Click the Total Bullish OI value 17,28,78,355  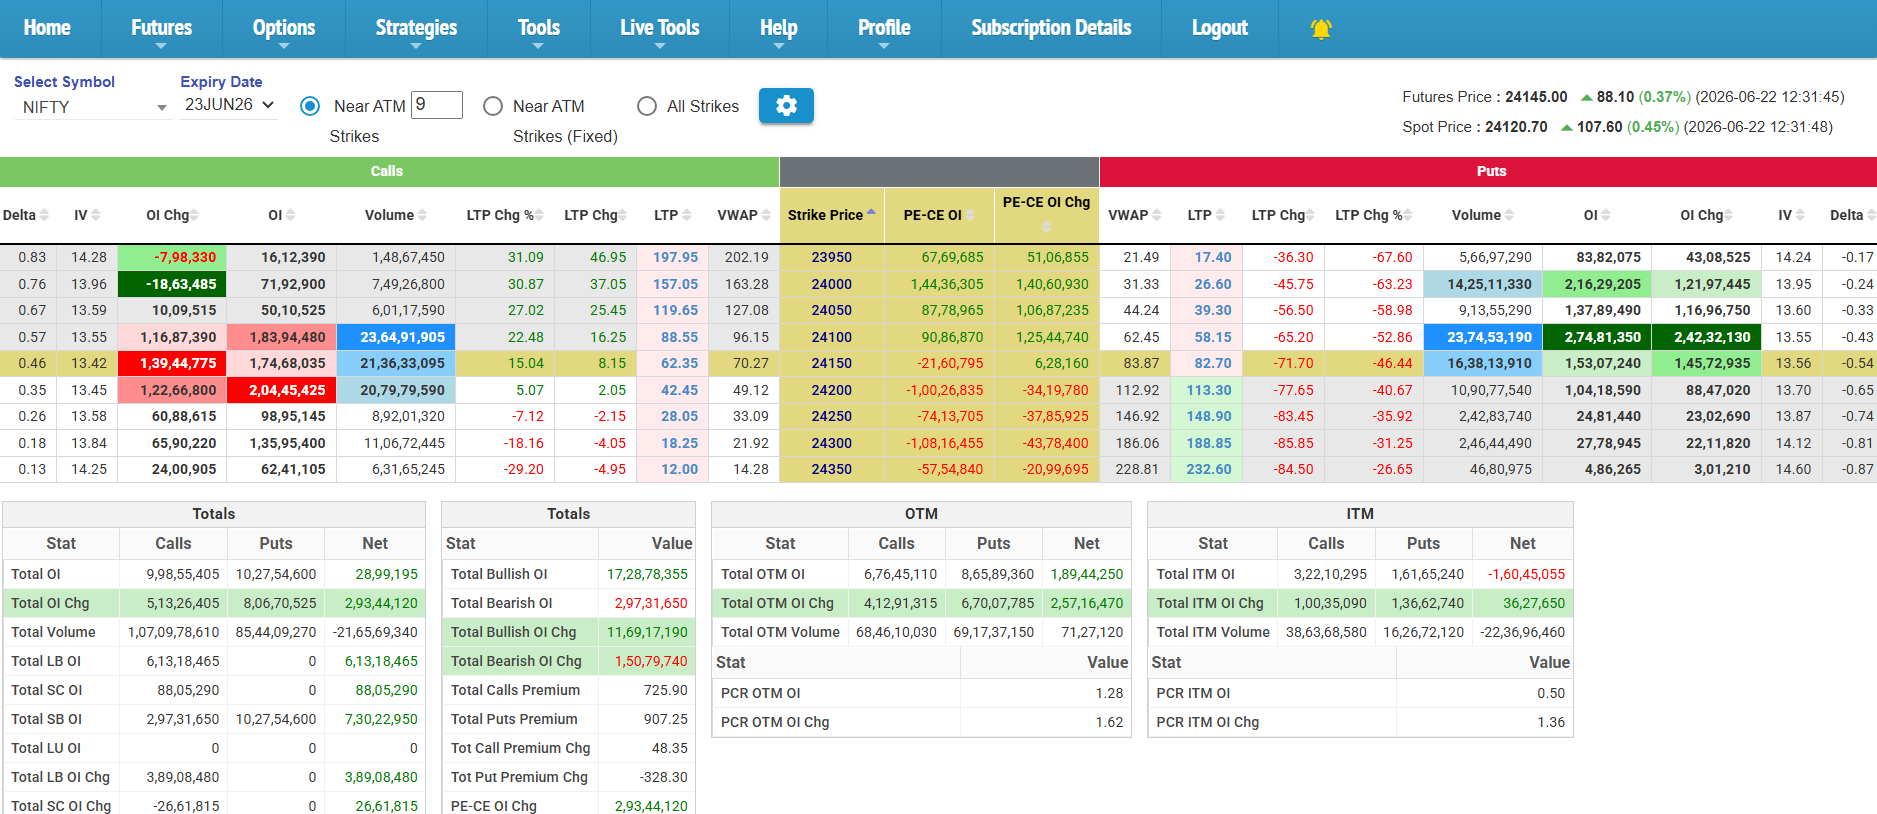point(647,574)
